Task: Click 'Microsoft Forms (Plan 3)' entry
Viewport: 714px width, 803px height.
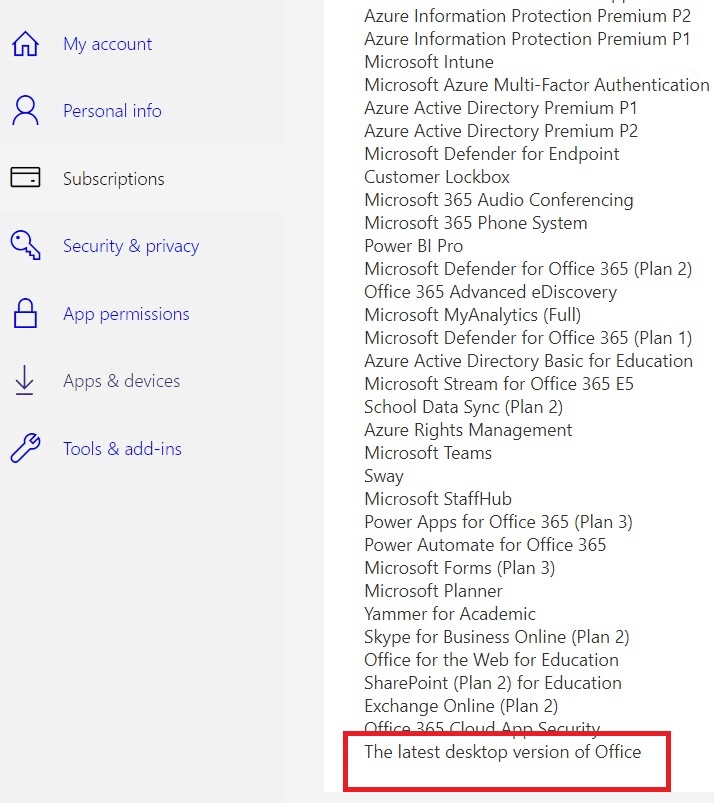Action: (459, 568)
